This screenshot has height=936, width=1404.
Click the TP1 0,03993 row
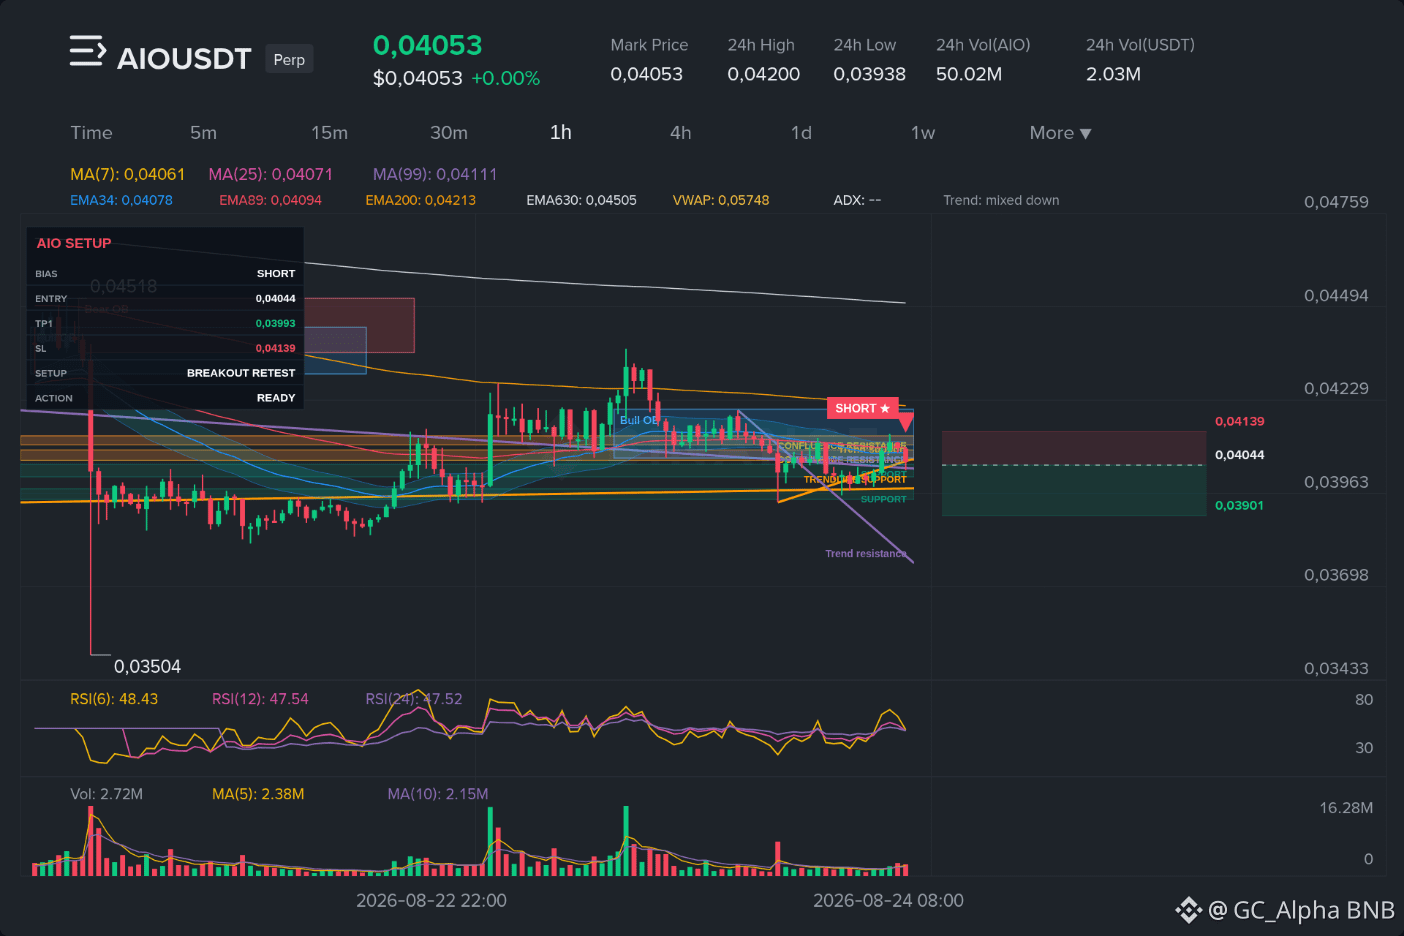point(165,323)
